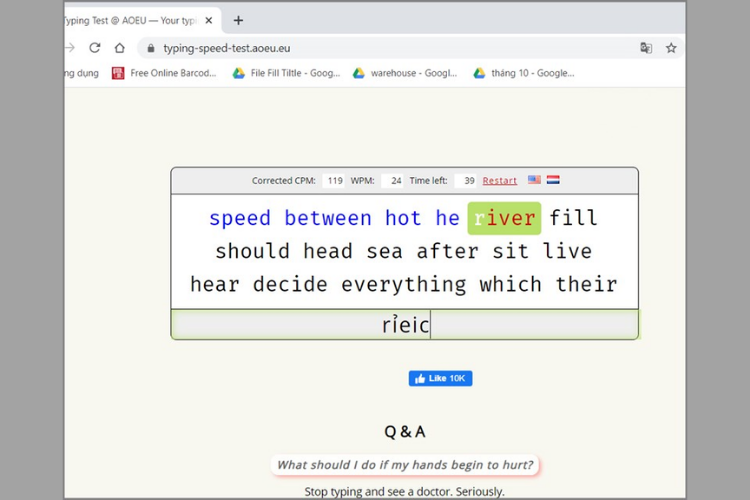Switch to US English flag icon
The height and width of the screenshot is (500, 750).
(x=534, y=180)
